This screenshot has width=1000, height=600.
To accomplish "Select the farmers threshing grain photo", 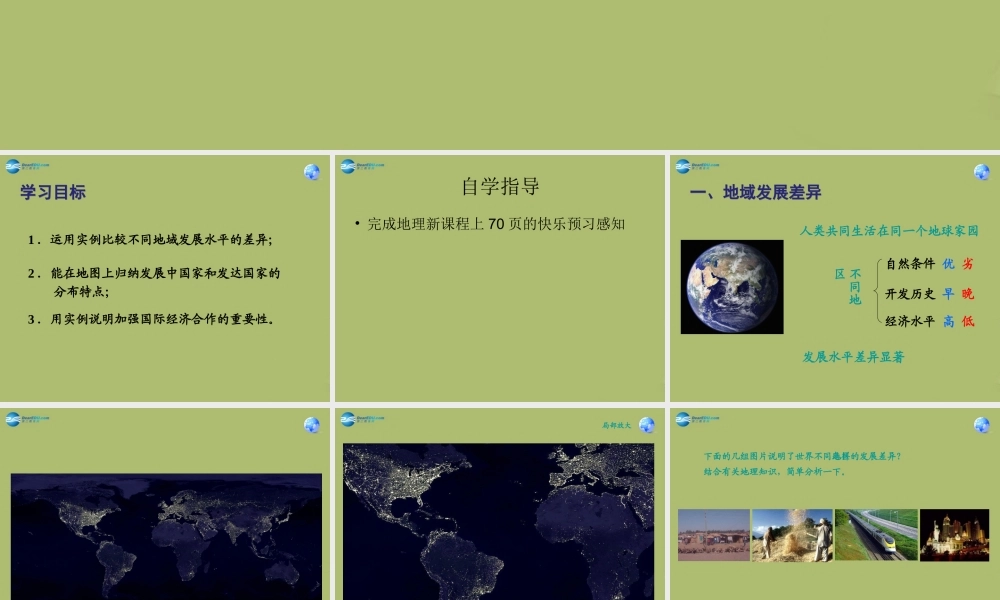I will pos(792,535).
